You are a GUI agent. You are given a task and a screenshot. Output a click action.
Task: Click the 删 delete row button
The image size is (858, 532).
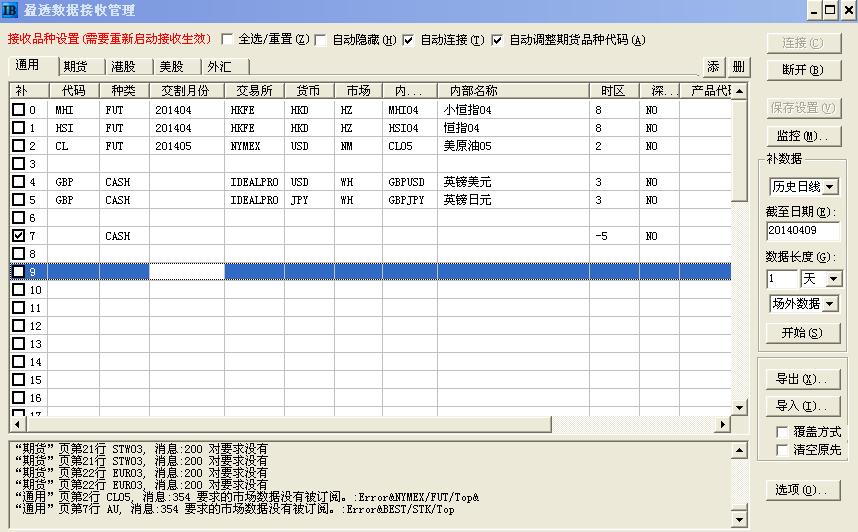pos(738,67)
